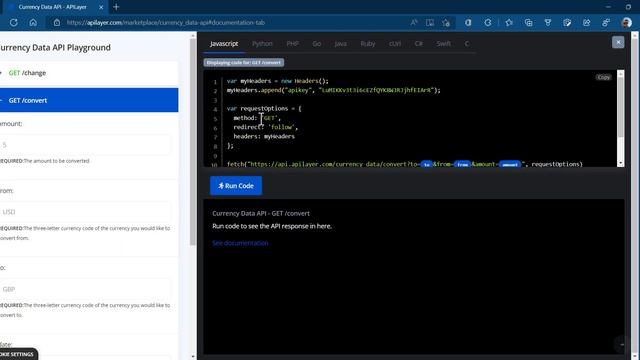Go to the browser home page icon
The width and height of the screenshot is (640, 360).
click(33, 22)
